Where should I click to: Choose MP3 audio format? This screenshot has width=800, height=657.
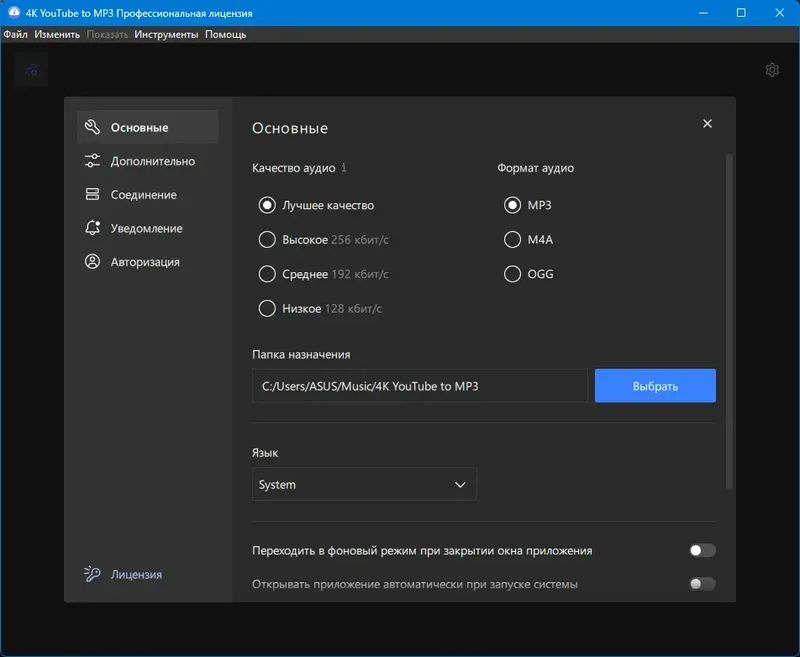point(528,205)
